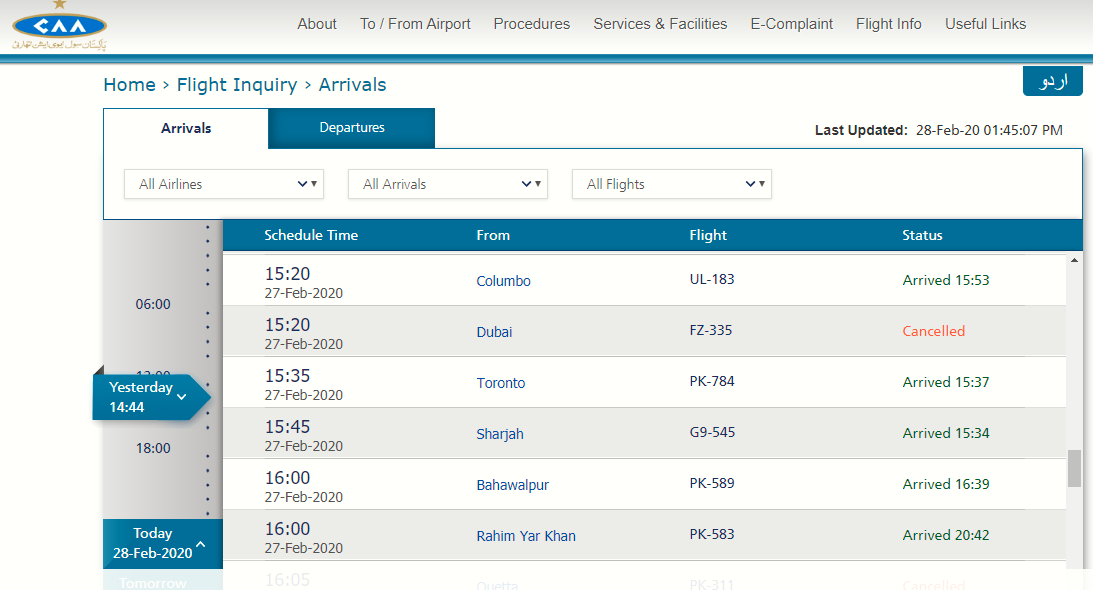Open the All Flights filter dropdown

671,184
